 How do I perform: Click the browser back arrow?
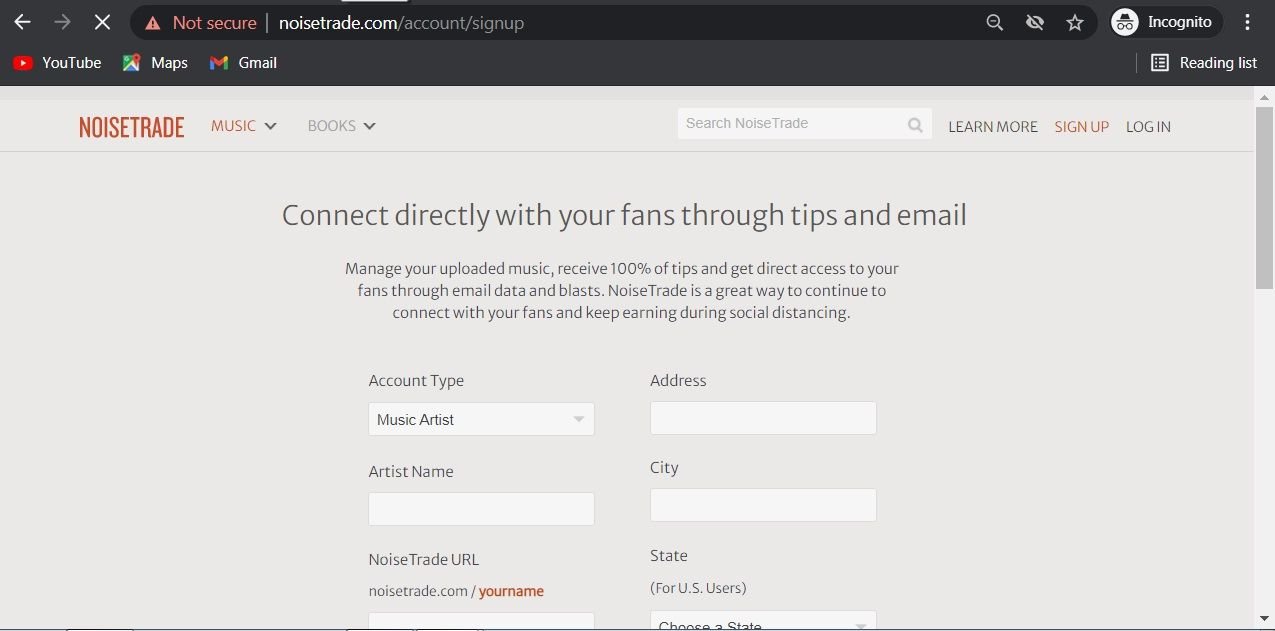coord(22,22)
